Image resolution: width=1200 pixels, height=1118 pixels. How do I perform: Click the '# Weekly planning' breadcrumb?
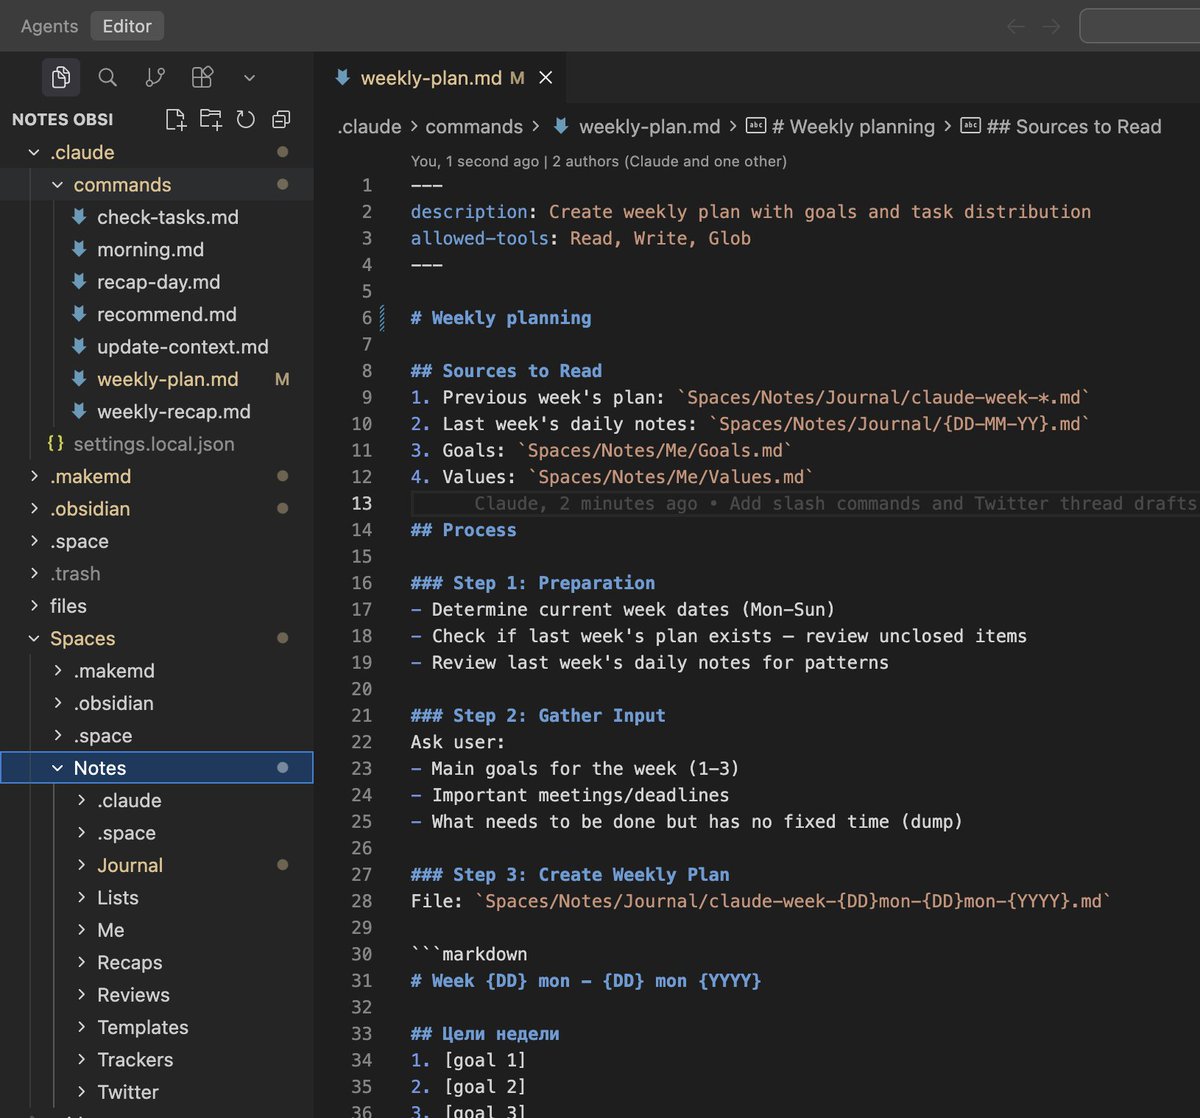(x=841, y=127)
